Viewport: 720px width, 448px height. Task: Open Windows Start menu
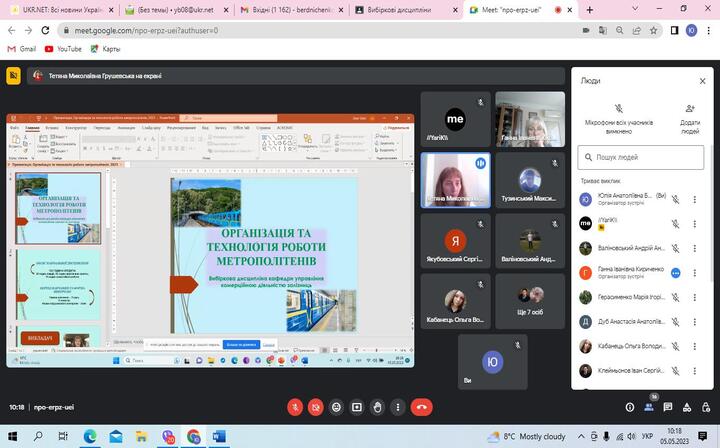[x=12, y=436]
